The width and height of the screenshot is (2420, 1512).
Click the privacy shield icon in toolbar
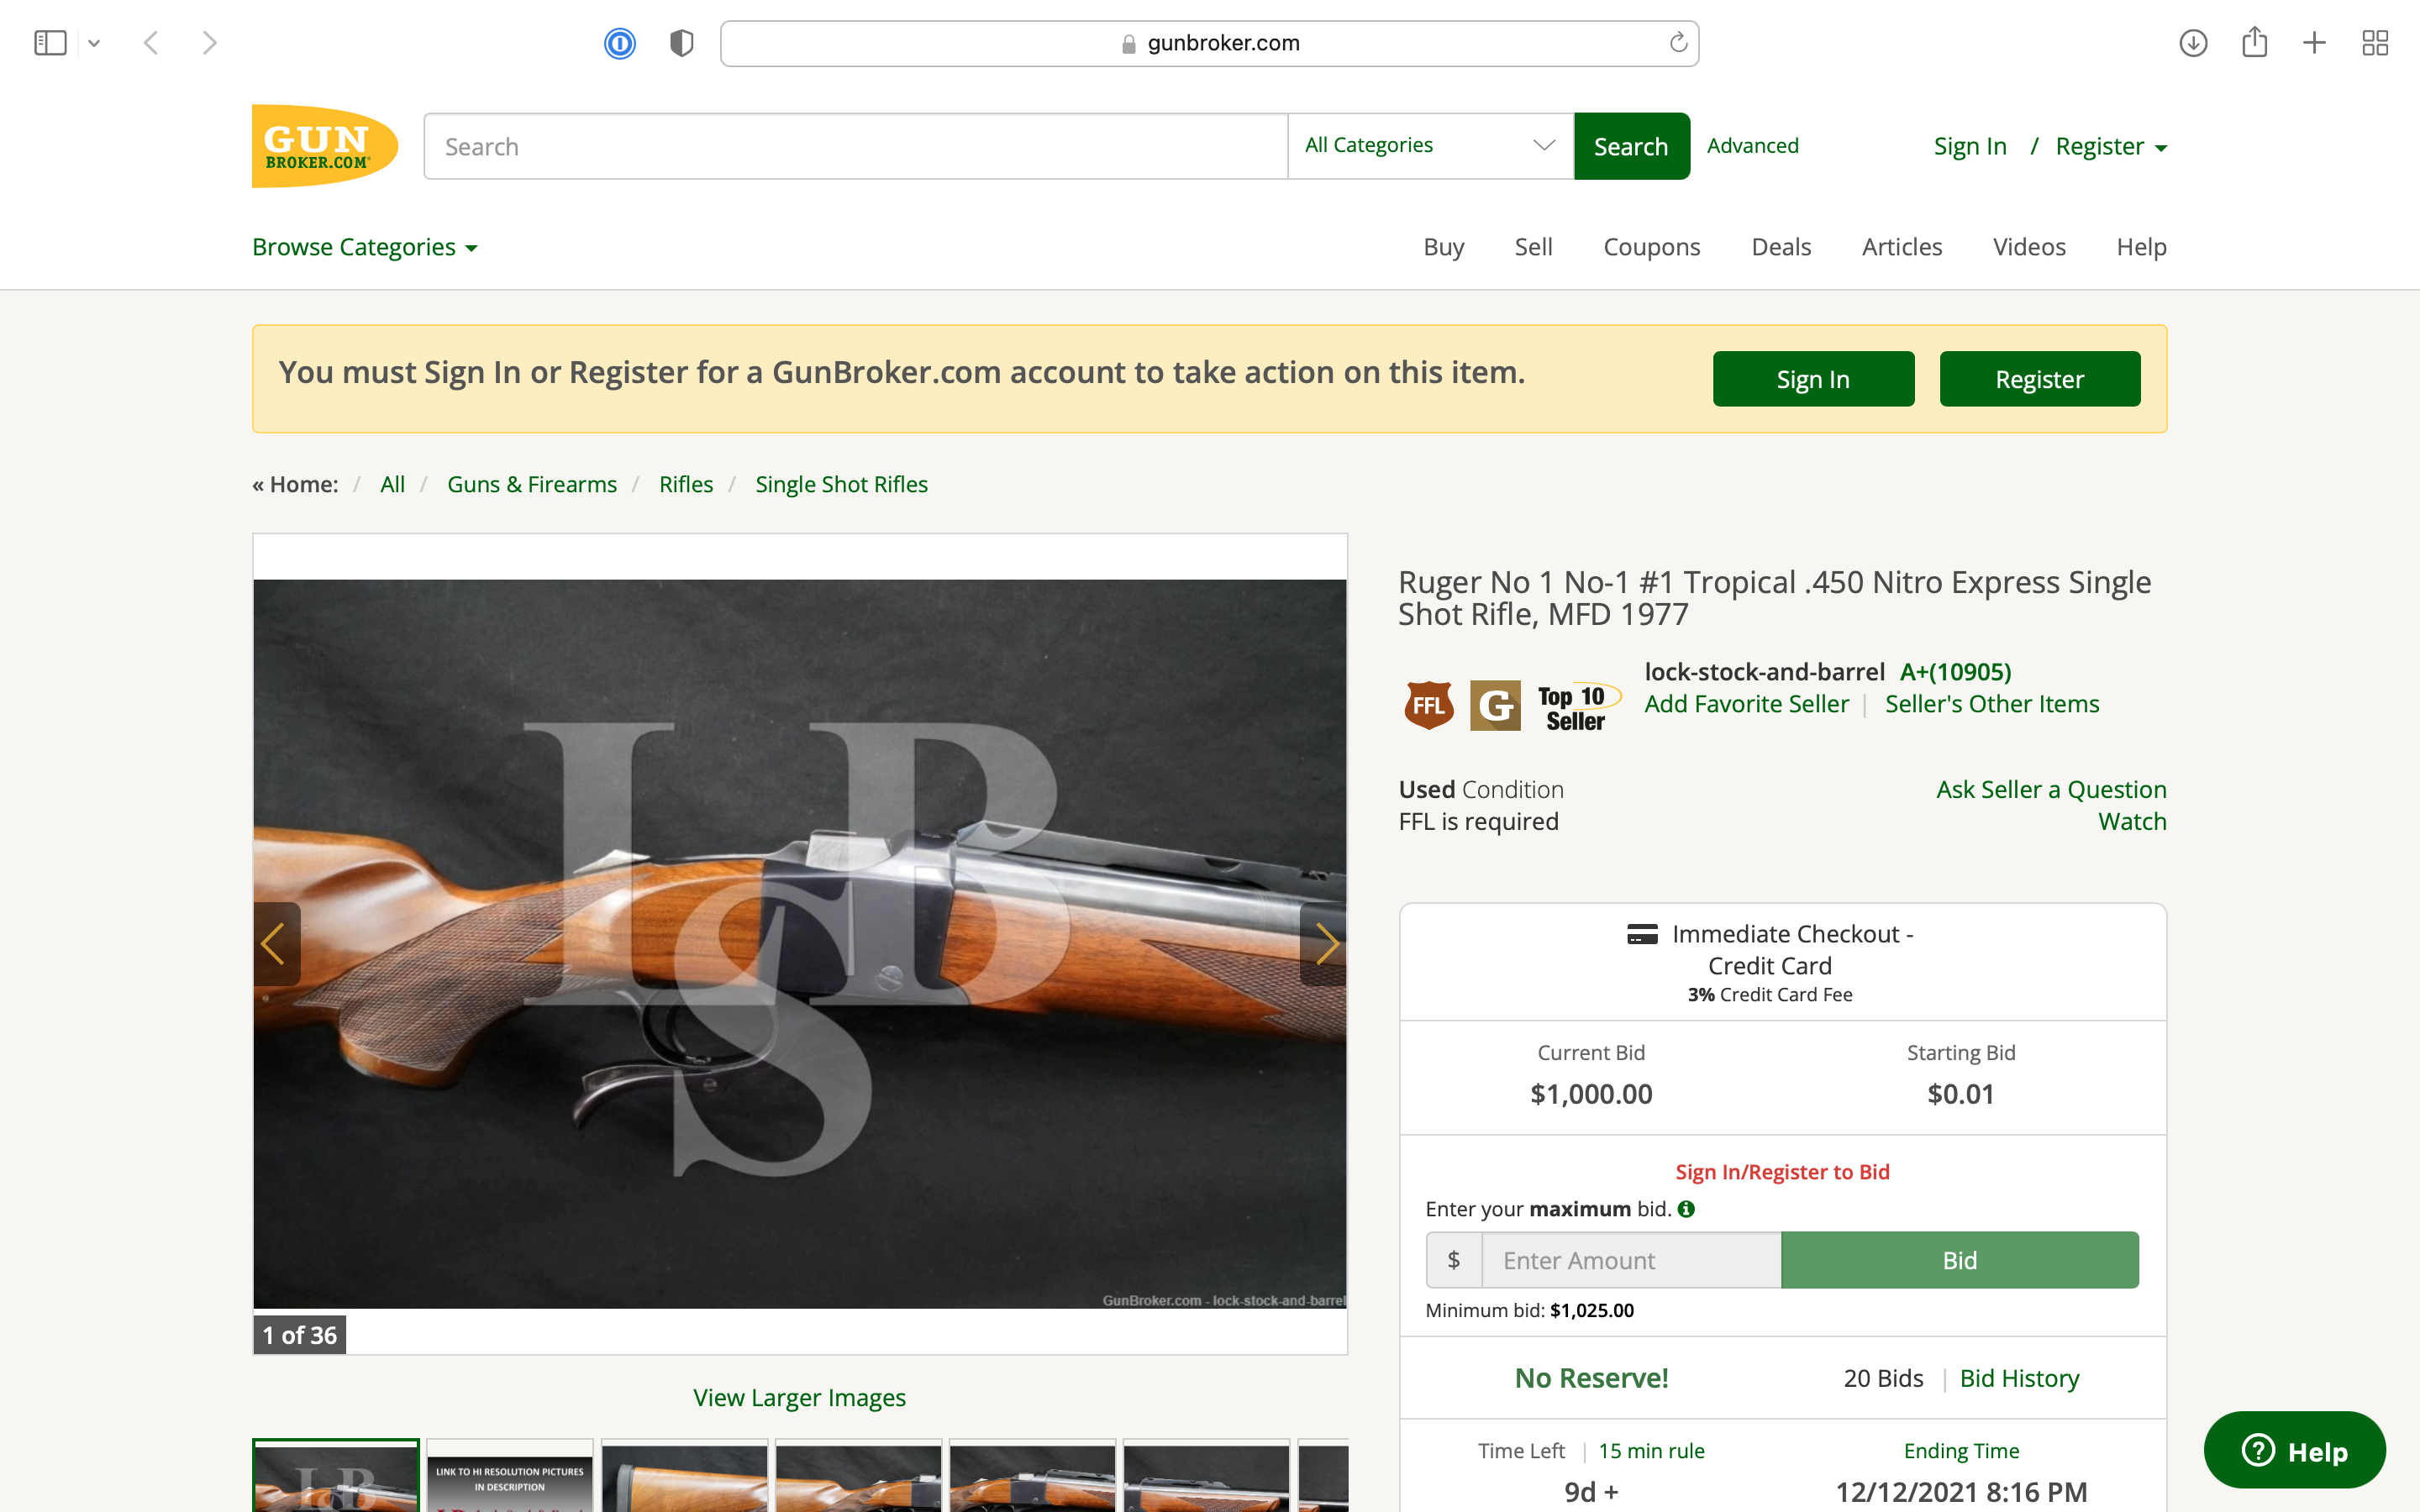(x=681, y=43)
